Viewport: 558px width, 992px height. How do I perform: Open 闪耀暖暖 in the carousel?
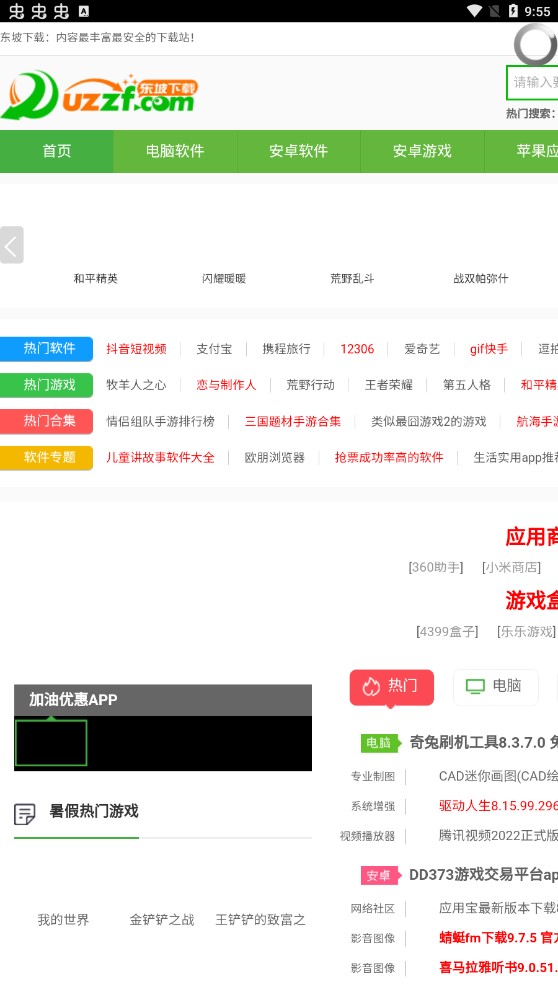(224, 278)
